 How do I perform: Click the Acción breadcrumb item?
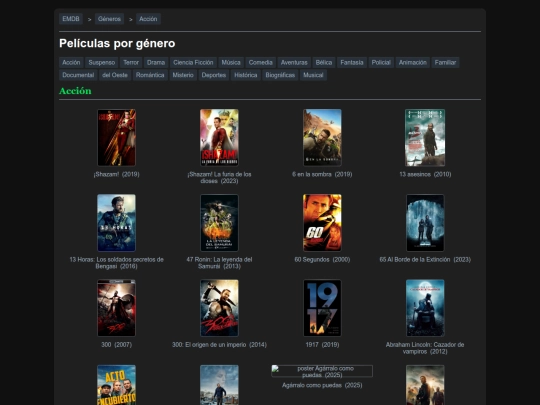point(148,19)
